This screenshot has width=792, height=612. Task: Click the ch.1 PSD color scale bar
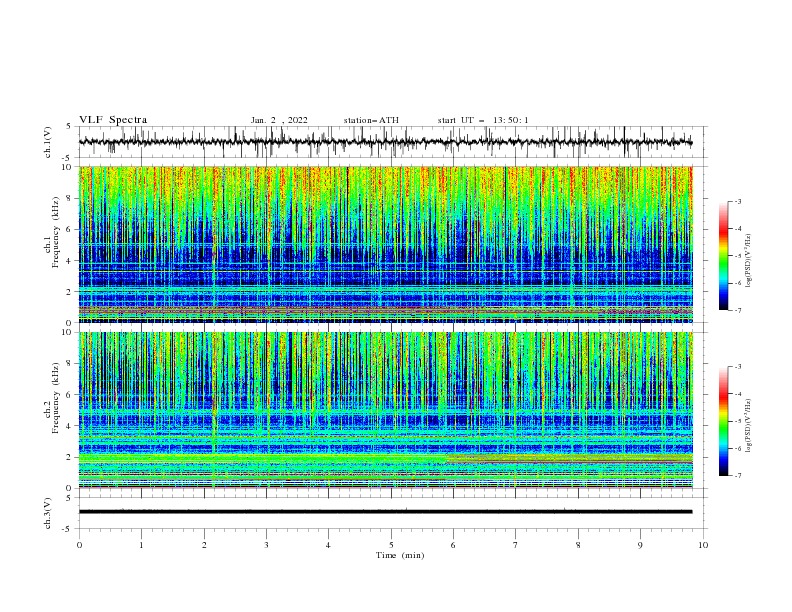[x=723, y=256]
